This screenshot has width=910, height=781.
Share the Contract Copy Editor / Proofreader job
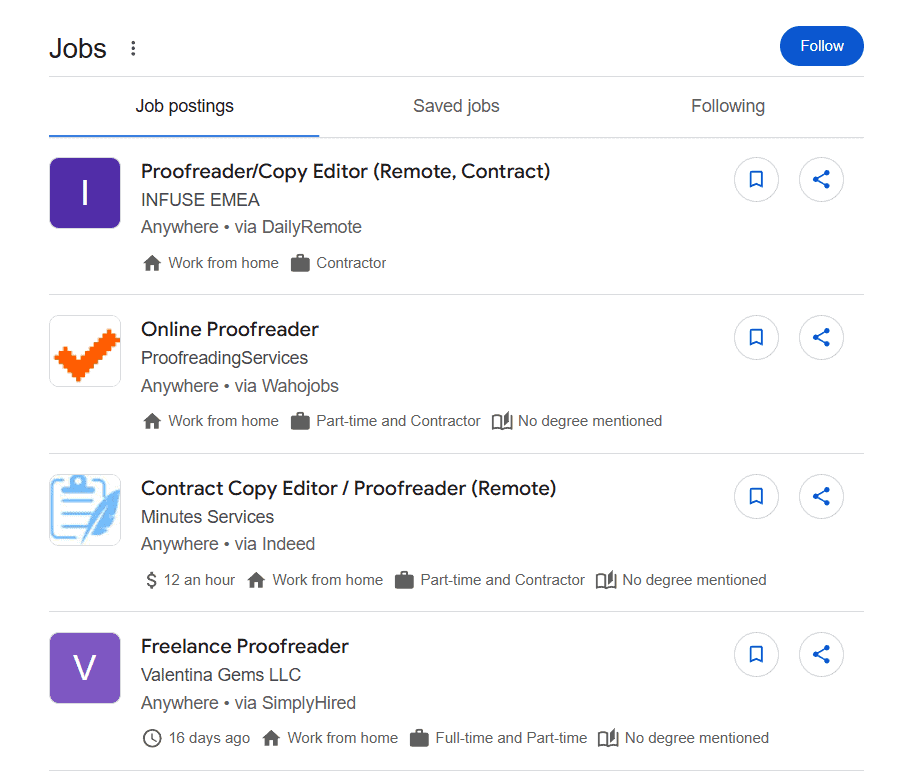click(821, 496)
